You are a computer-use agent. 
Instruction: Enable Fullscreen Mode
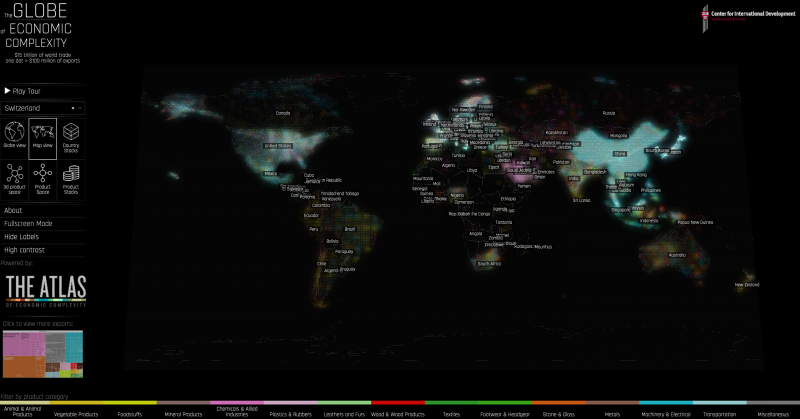click(28, 224)
